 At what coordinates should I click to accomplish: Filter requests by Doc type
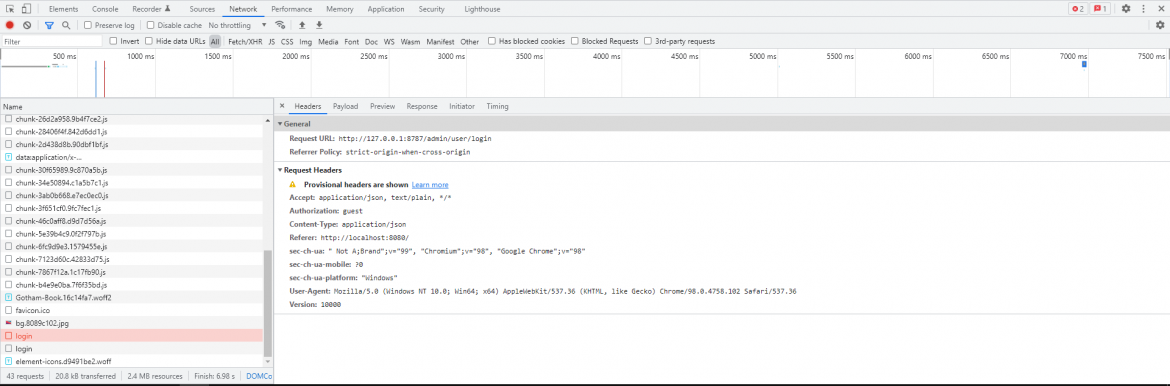point(372,42)
